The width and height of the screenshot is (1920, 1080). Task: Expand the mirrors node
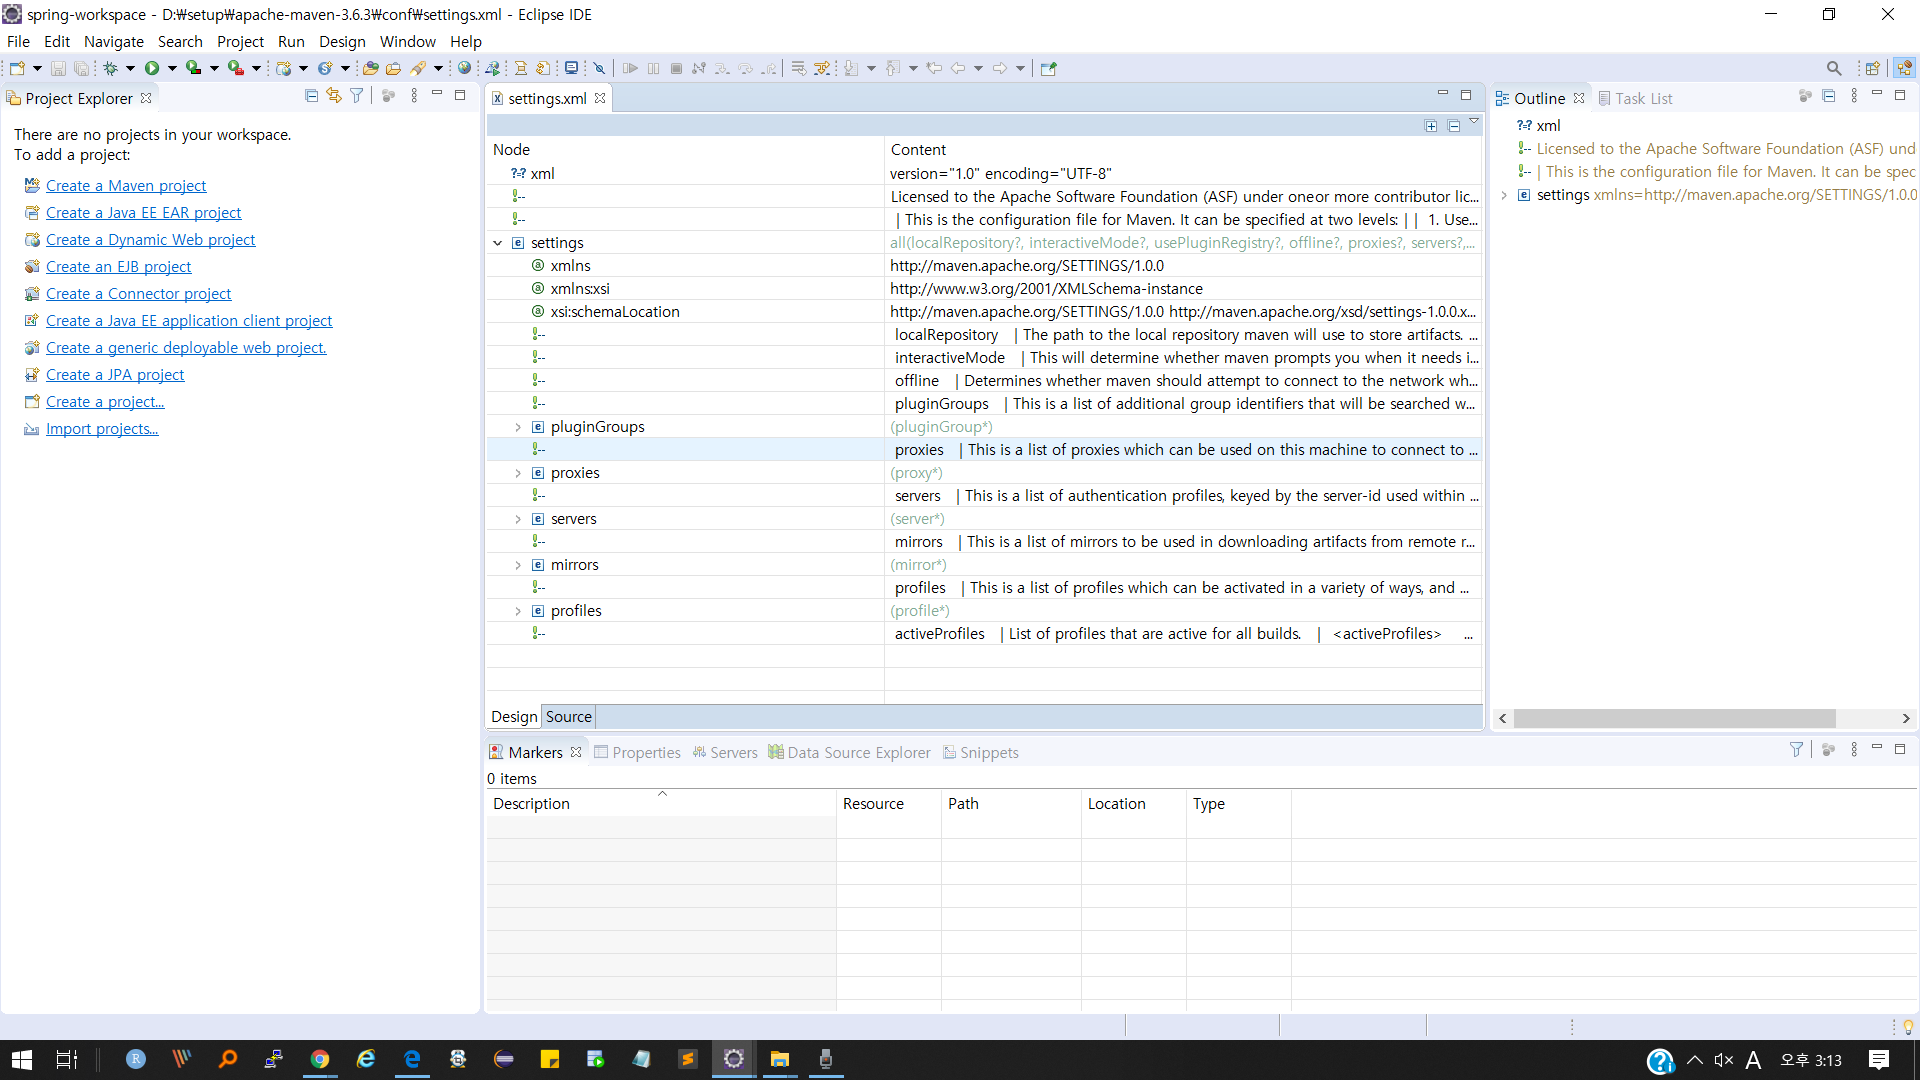pyautogui.click(x=518, y=565)
